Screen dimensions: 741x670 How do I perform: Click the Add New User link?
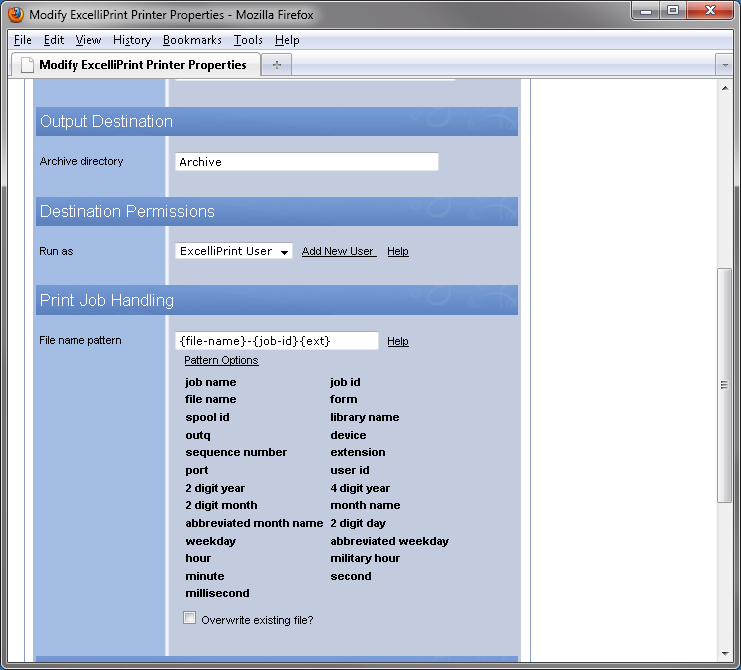pyautogui.click(x=339, y=251)
